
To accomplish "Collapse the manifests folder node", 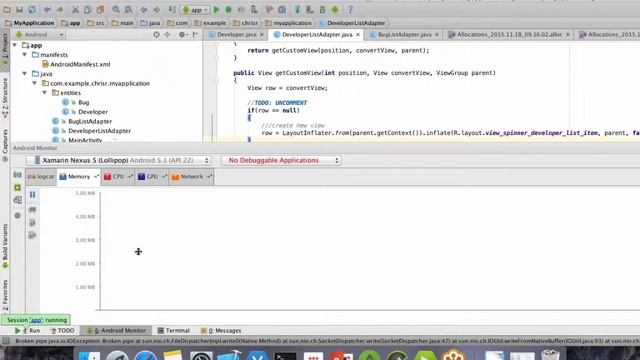I will [25, 54].
